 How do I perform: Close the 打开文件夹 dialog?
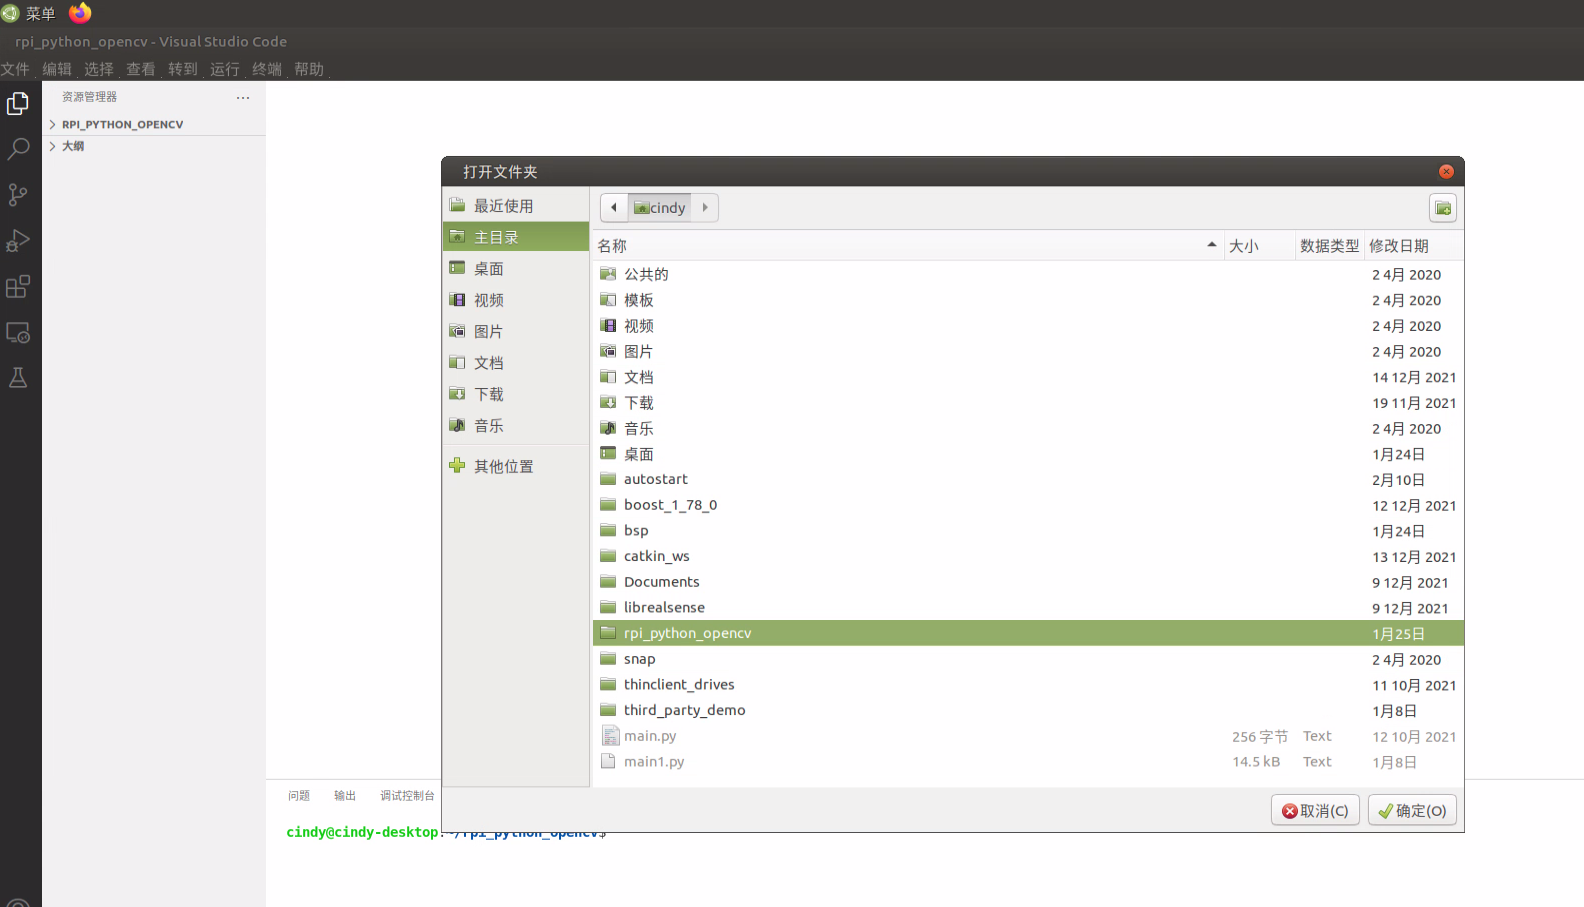pyautogui.click(x=1446, y=172)
